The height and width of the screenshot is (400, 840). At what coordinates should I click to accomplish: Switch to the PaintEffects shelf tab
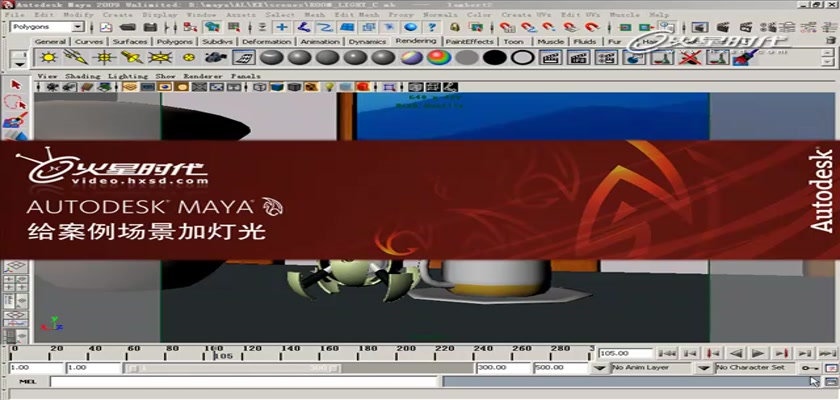point(469,41)
